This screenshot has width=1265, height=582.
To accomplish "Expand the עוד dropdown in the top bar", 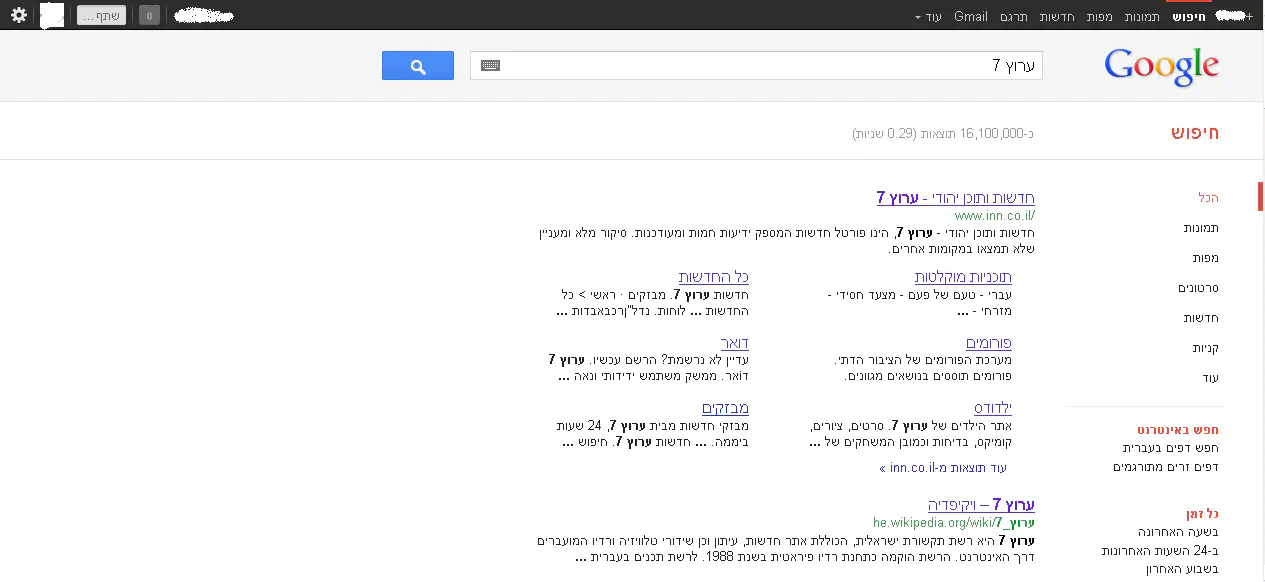I will pyautogui.click(x=930, y=17).
